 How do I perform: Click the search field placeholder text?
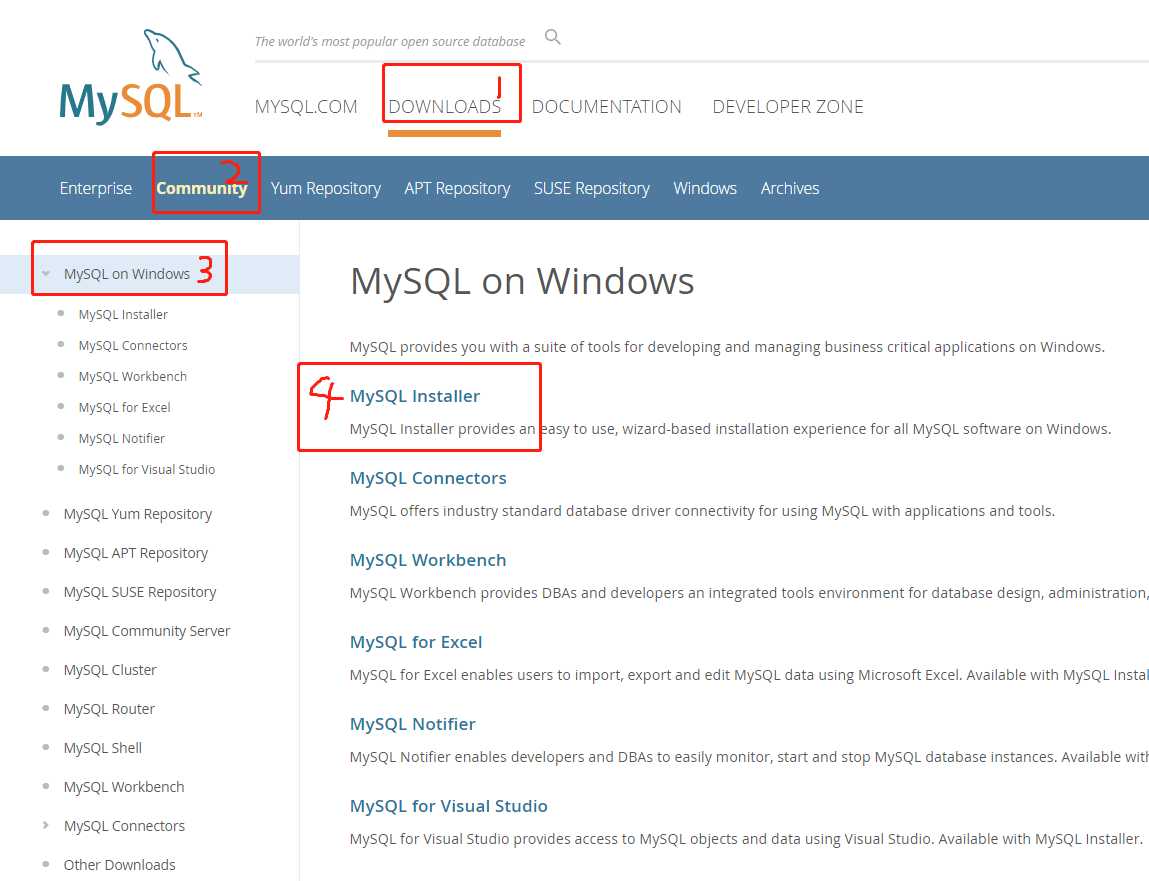click(390, 42)
